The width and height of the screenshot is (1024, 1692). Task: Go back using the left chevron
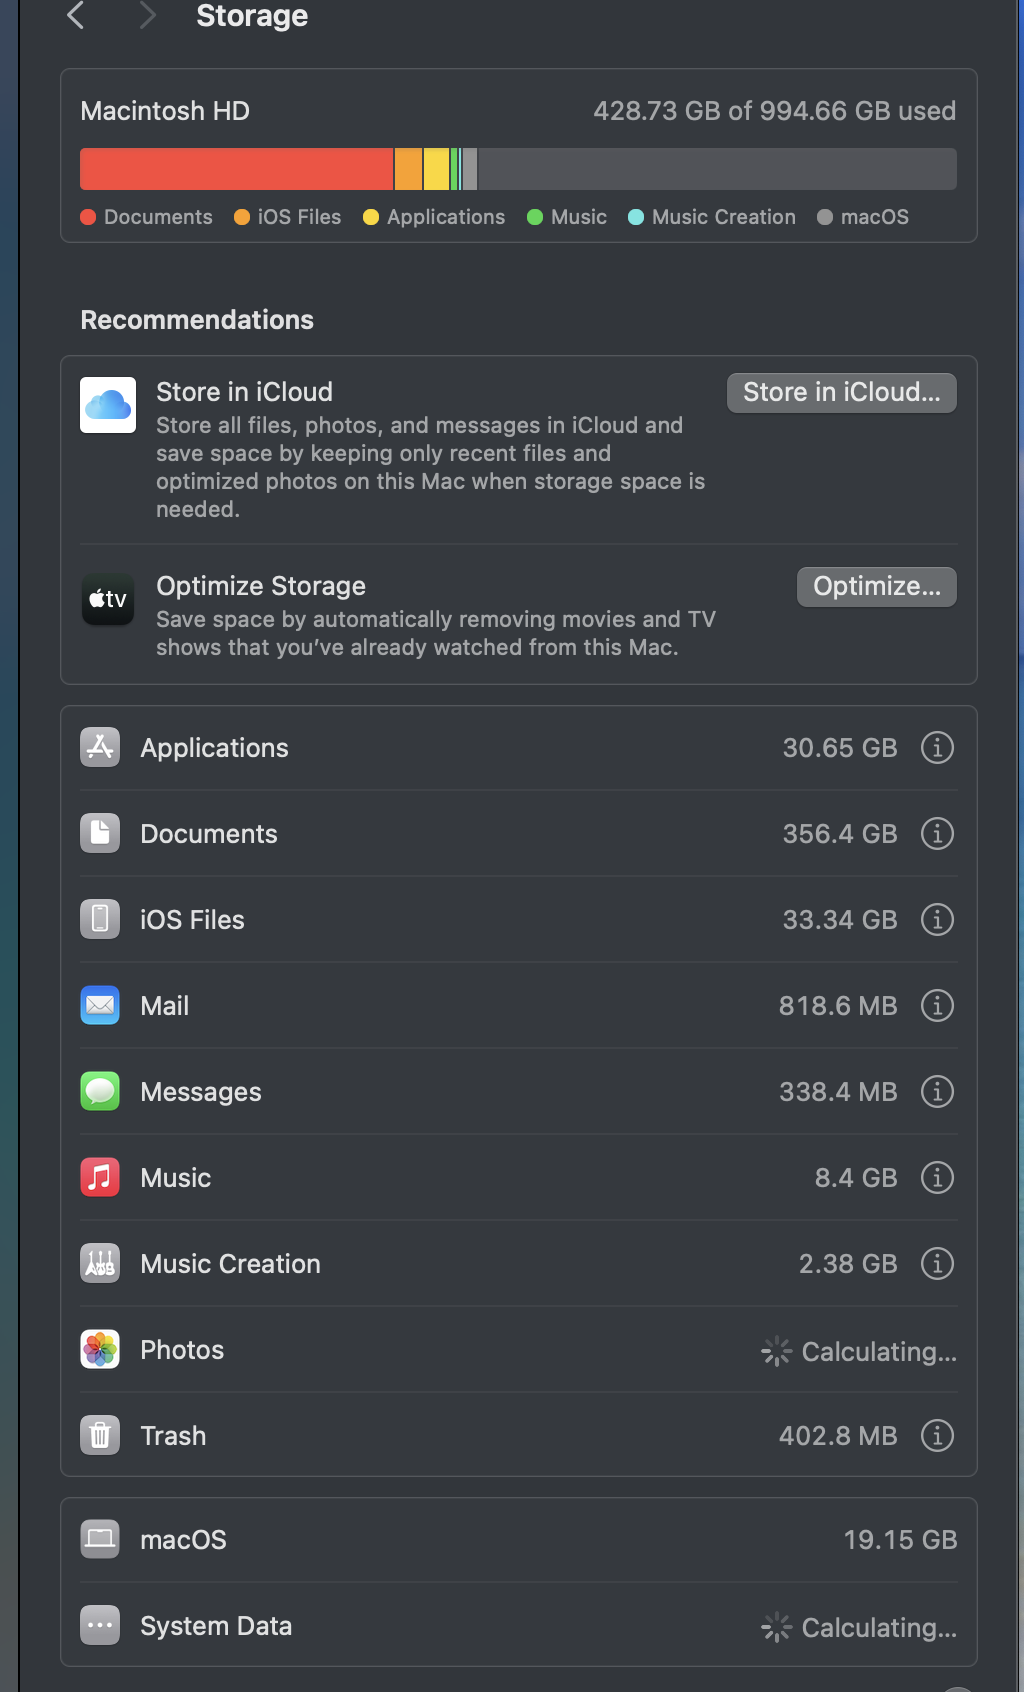point(76,16)
